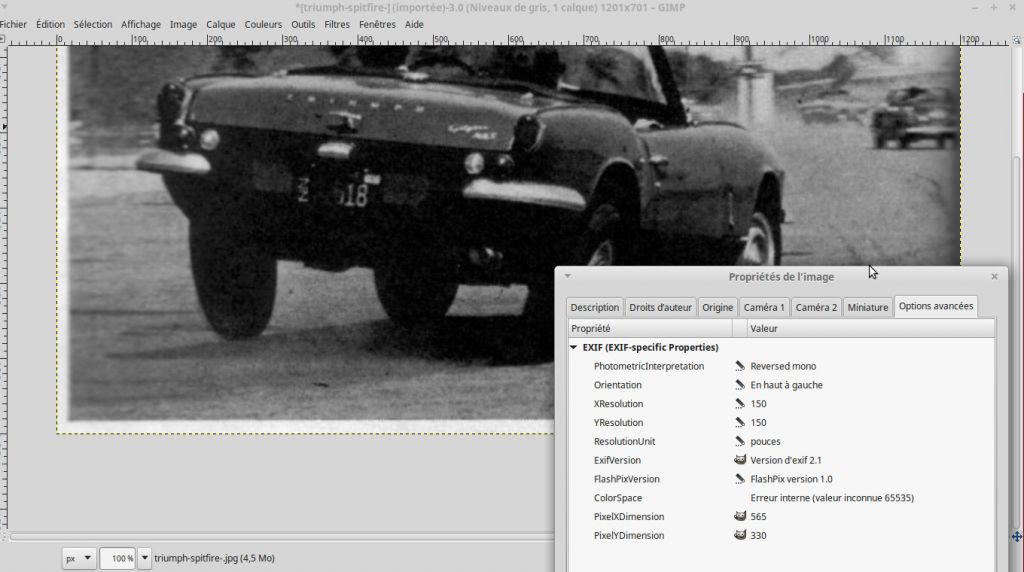The width and height of the screenshot is (1024, 572).
Task: Click the GIMP mascot icon beside ExifVersion
Action: coord(739,460)
